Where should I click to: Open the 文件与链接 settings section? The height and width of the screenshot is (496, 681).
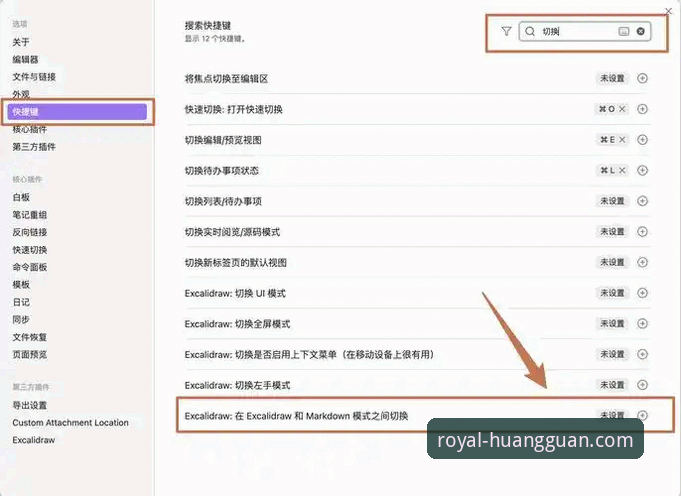(x=34, y=77)
